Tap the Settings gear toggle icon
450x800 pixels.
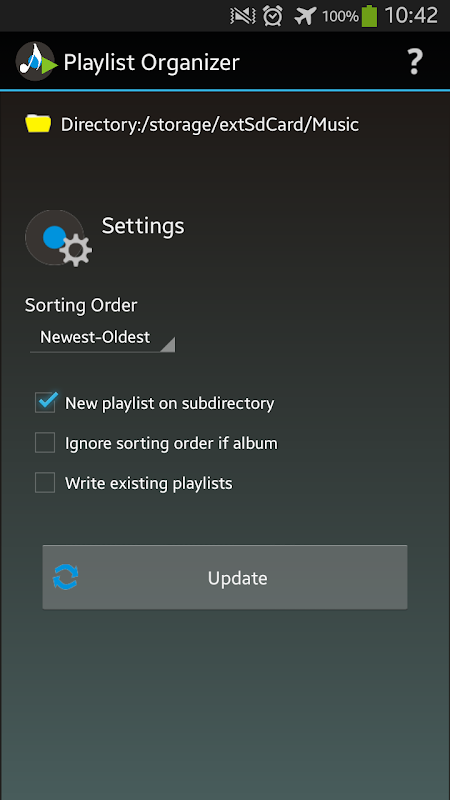(x=58, y=238)
